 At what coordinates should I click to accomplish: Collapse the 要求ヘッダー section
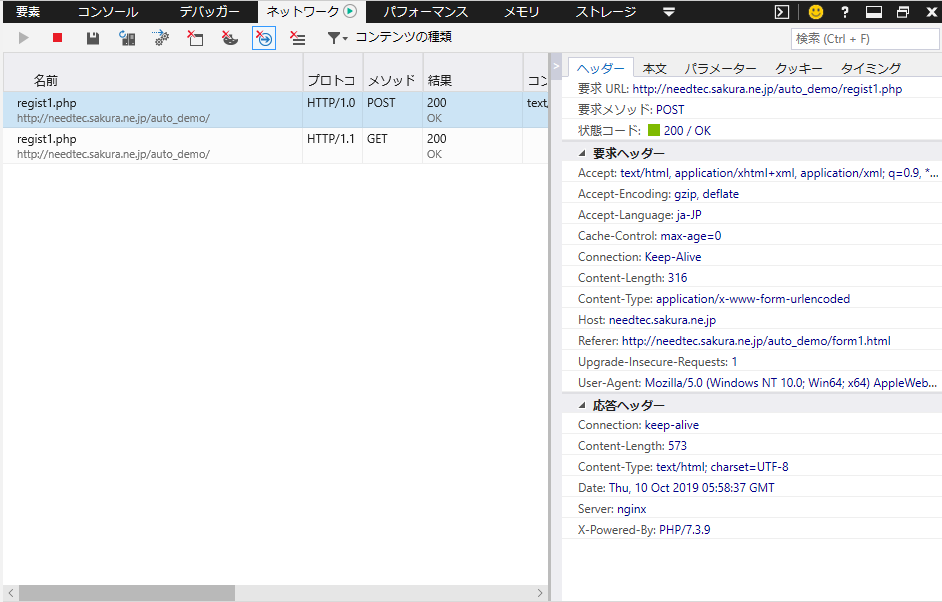pos(582,153)
